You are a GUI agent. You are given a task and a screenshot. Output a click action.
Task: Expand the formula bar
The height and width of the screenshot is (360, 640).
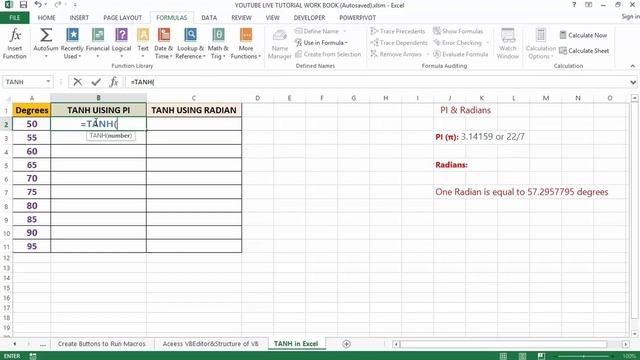633,82
